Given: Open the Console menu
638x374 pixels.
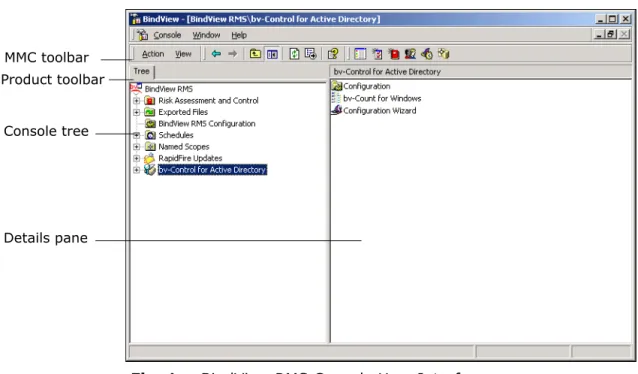Looking at the screenshot, I should 167,35.
